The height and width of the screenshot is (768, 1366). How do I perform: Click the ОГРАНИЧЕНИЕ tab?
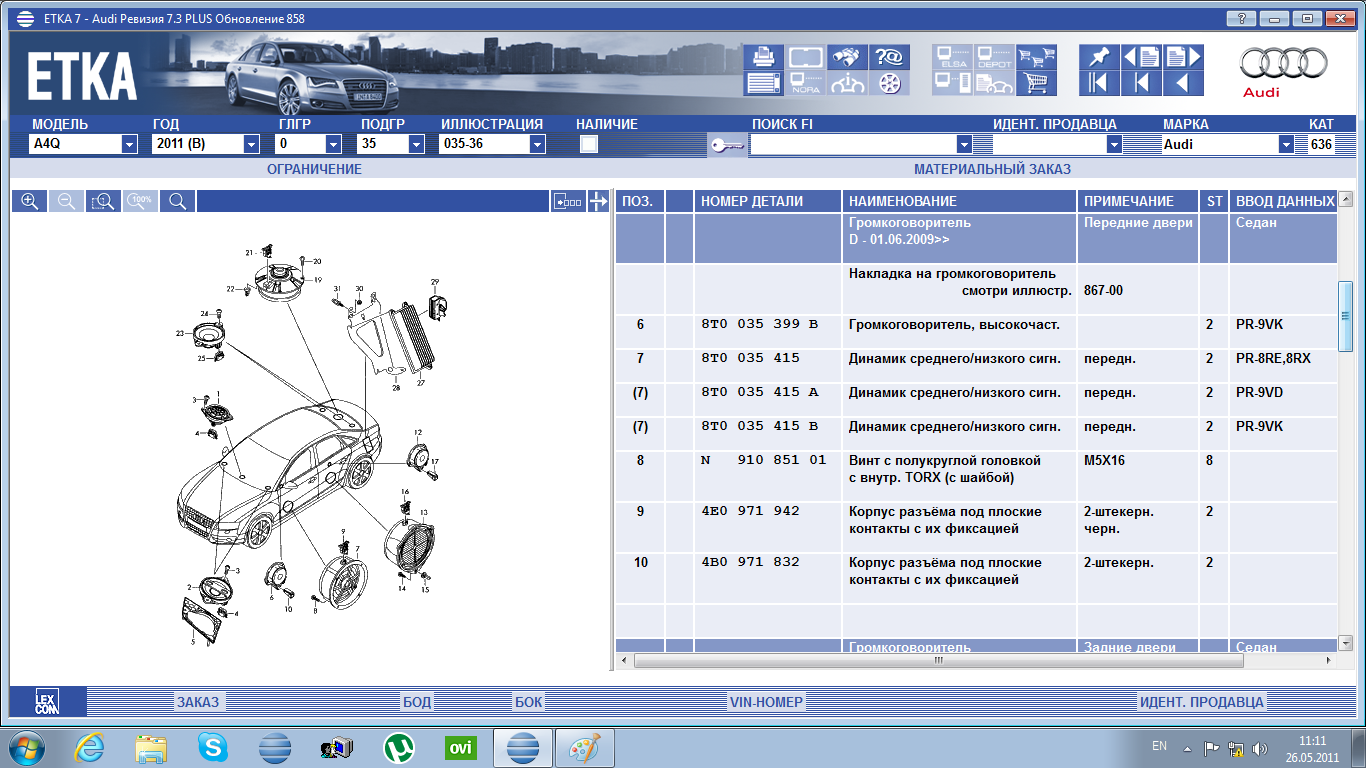314,169
